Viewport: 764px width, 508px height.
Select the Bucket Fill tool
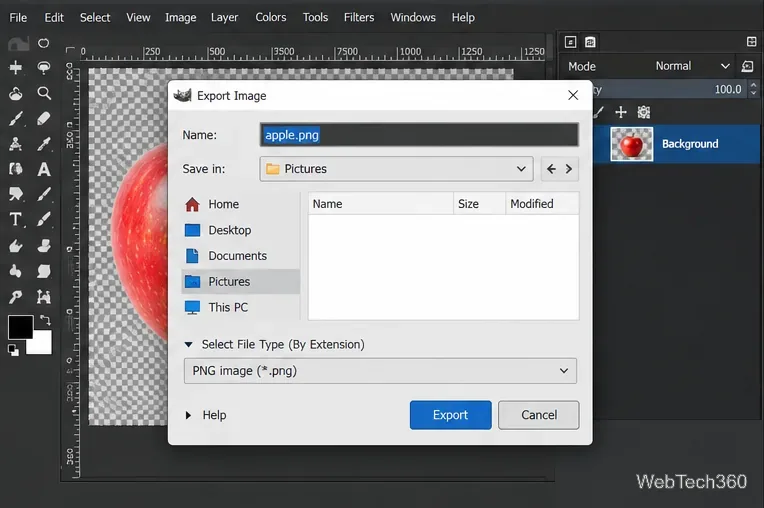[16, 93]
